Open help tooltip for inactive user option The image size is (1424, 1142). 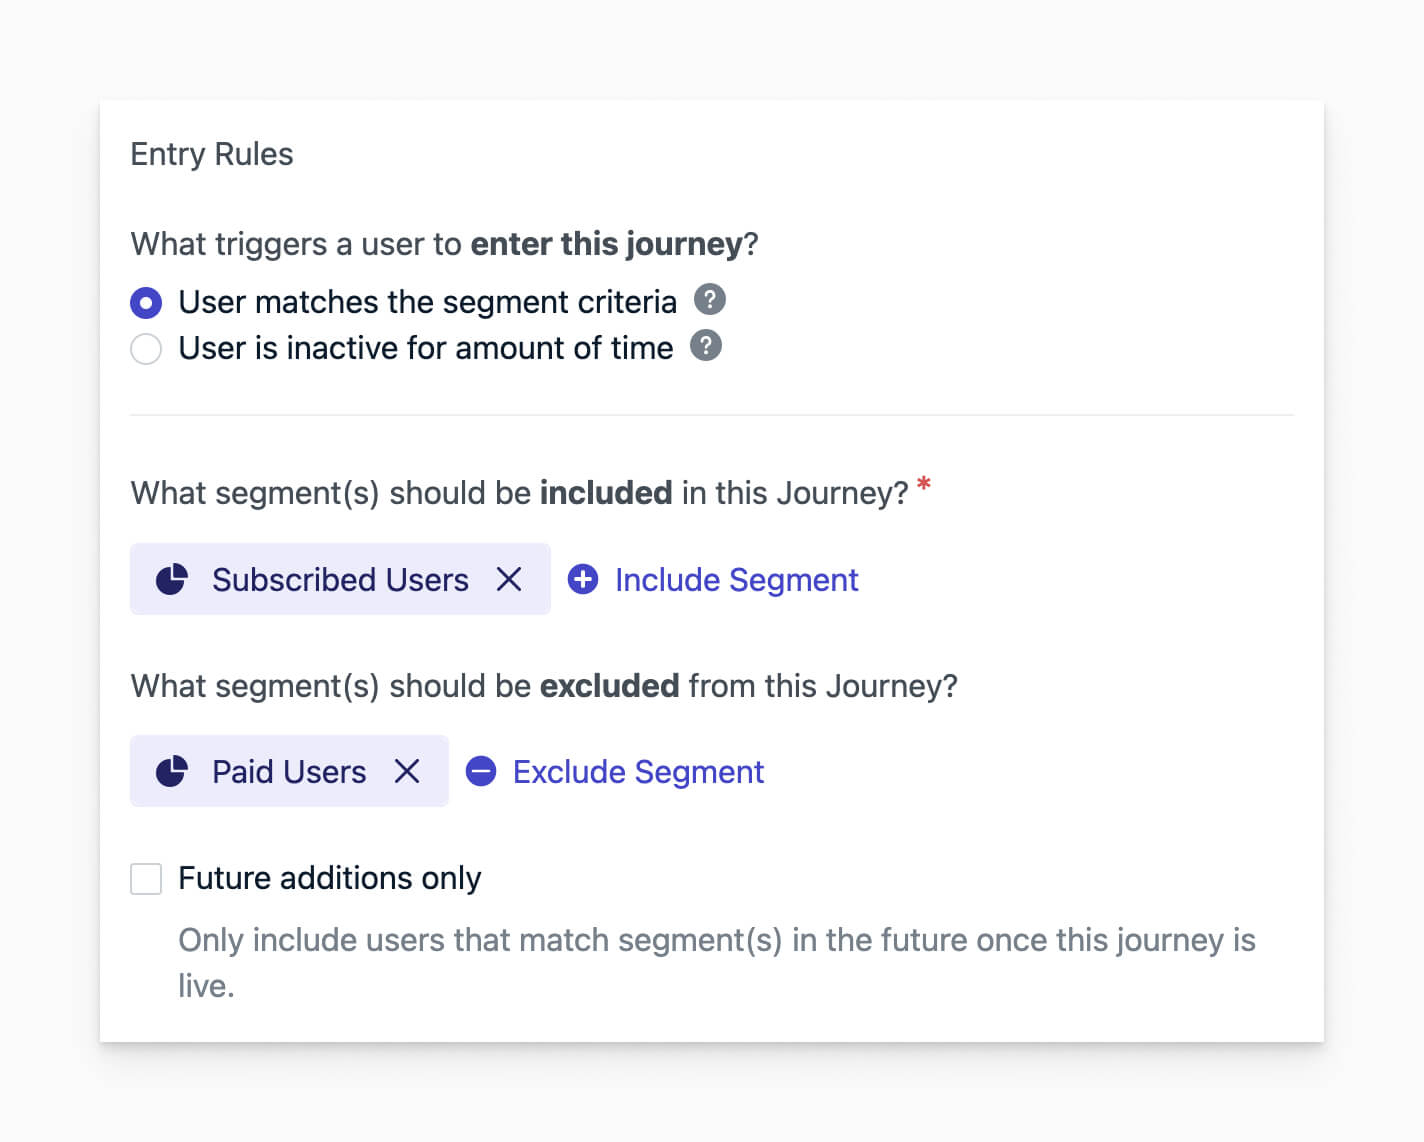pyautogui.click(x=706, y=346)
